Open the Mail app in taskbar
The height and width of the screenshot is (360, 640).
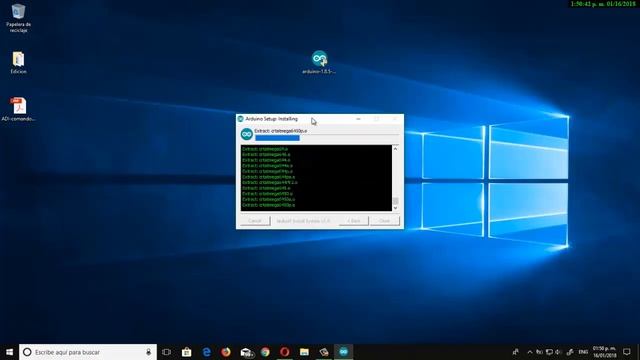click(x=246, y=352)
